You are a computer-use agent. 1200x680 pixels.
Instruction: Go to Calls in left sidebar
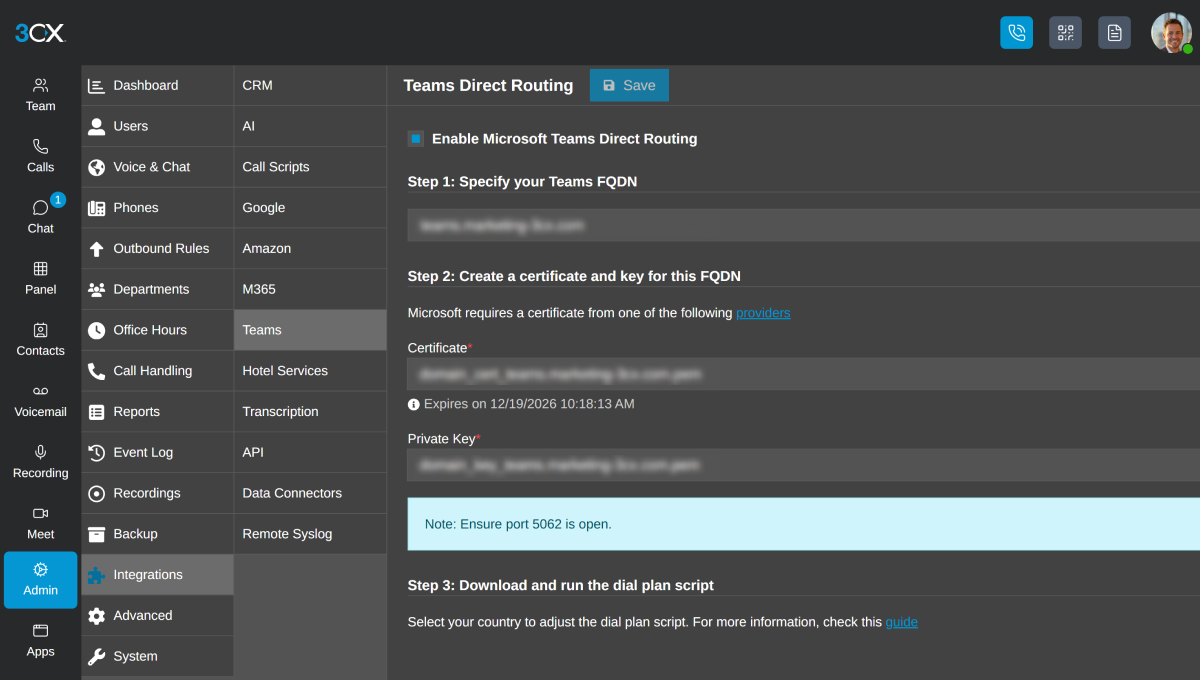click(40, 156)
